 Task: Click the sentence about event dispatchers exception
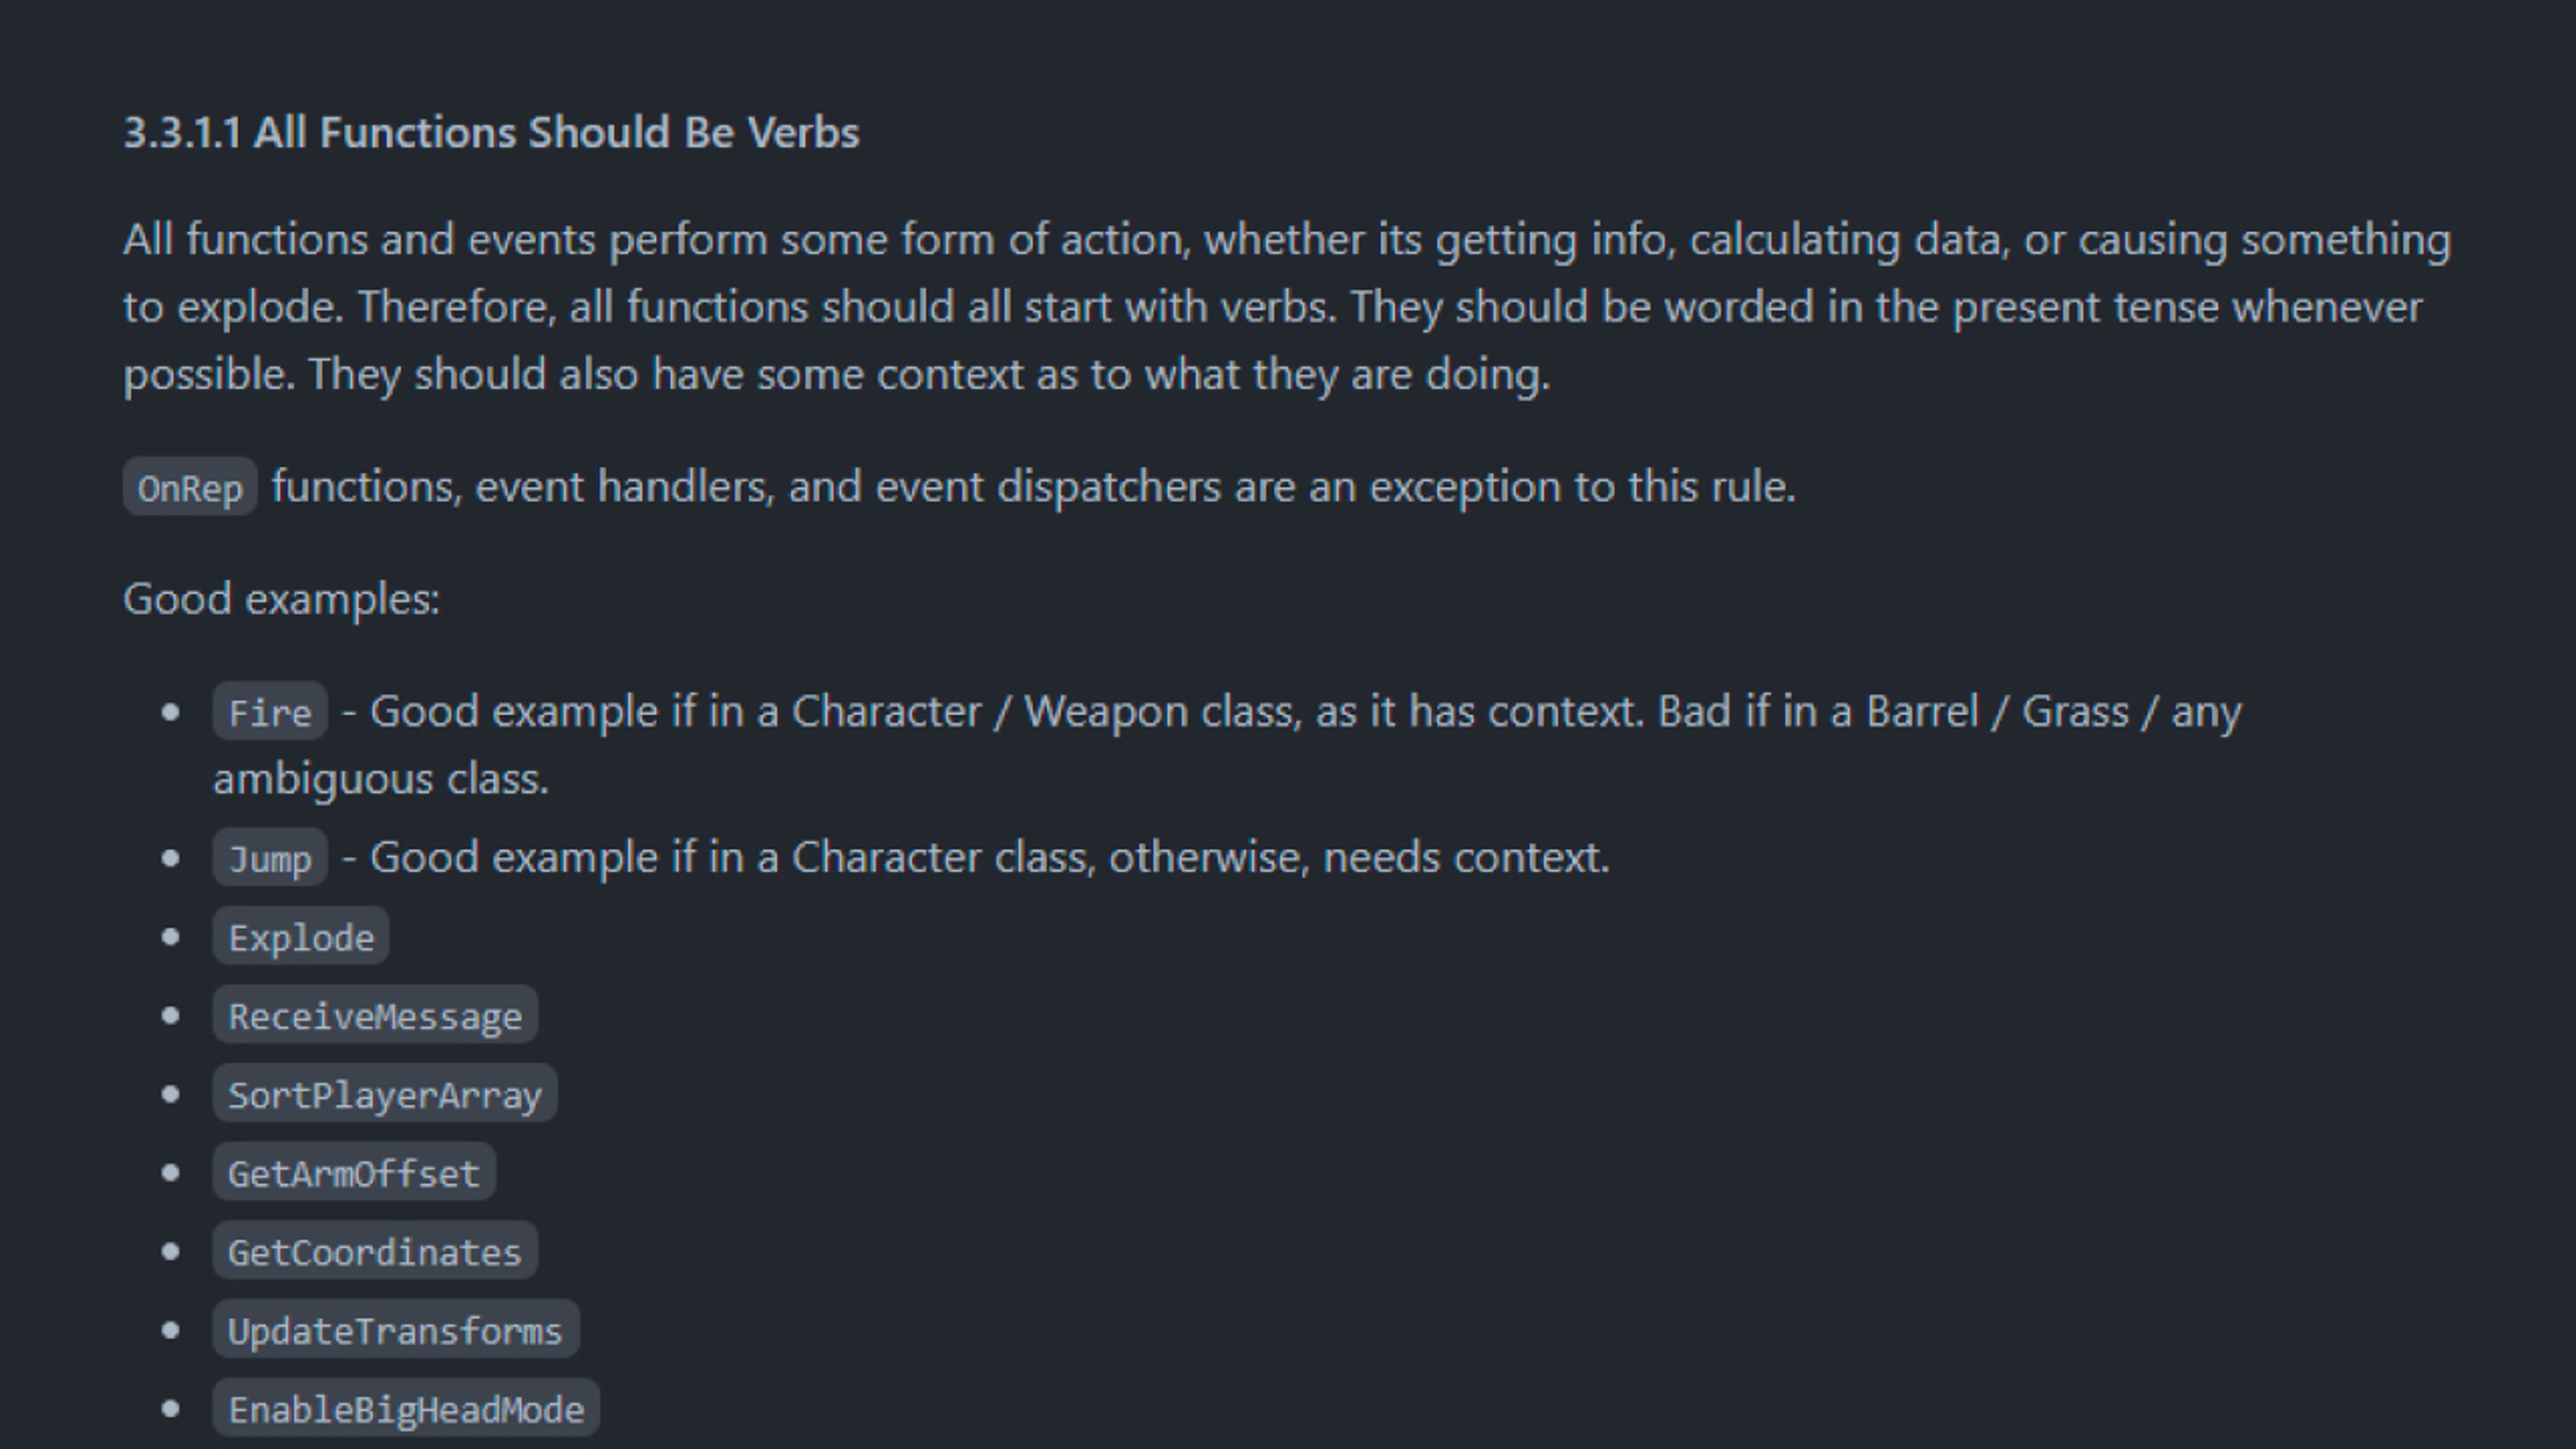(1033, 487)
